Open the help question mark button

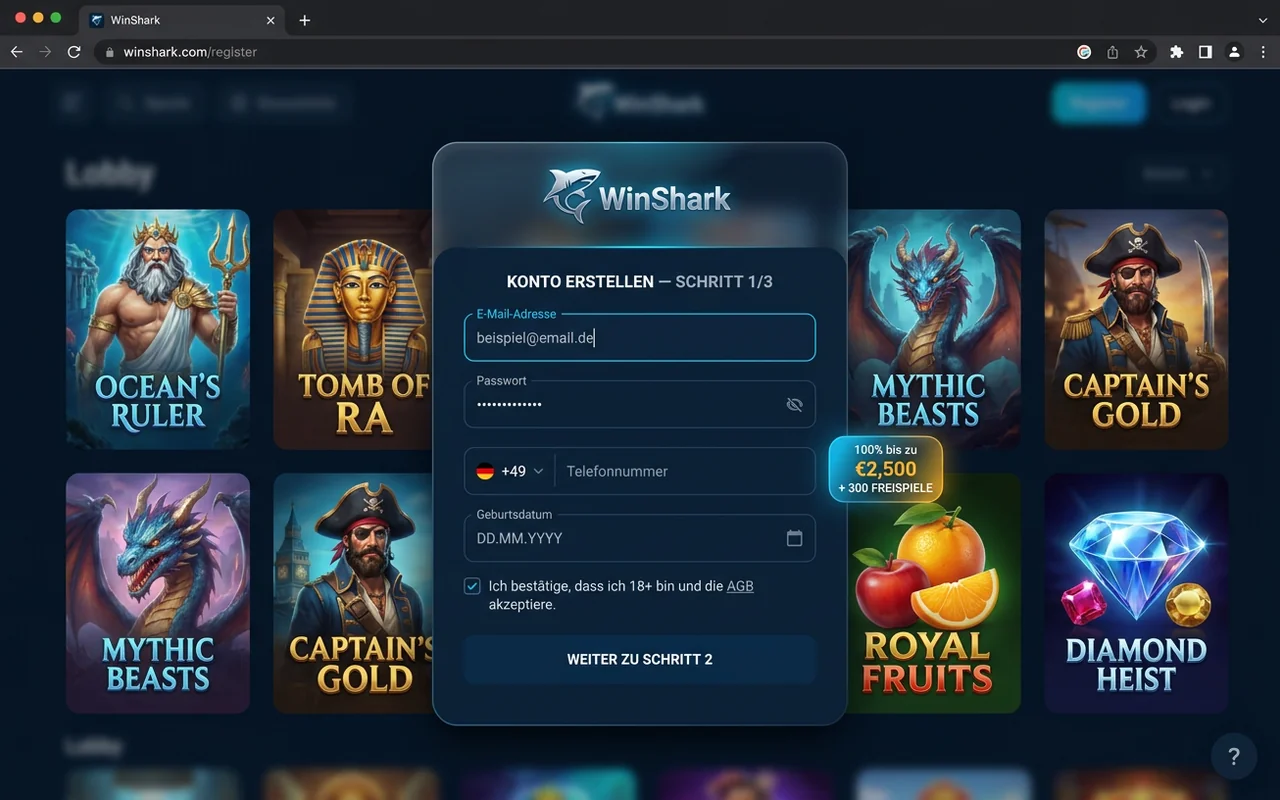1234,756
